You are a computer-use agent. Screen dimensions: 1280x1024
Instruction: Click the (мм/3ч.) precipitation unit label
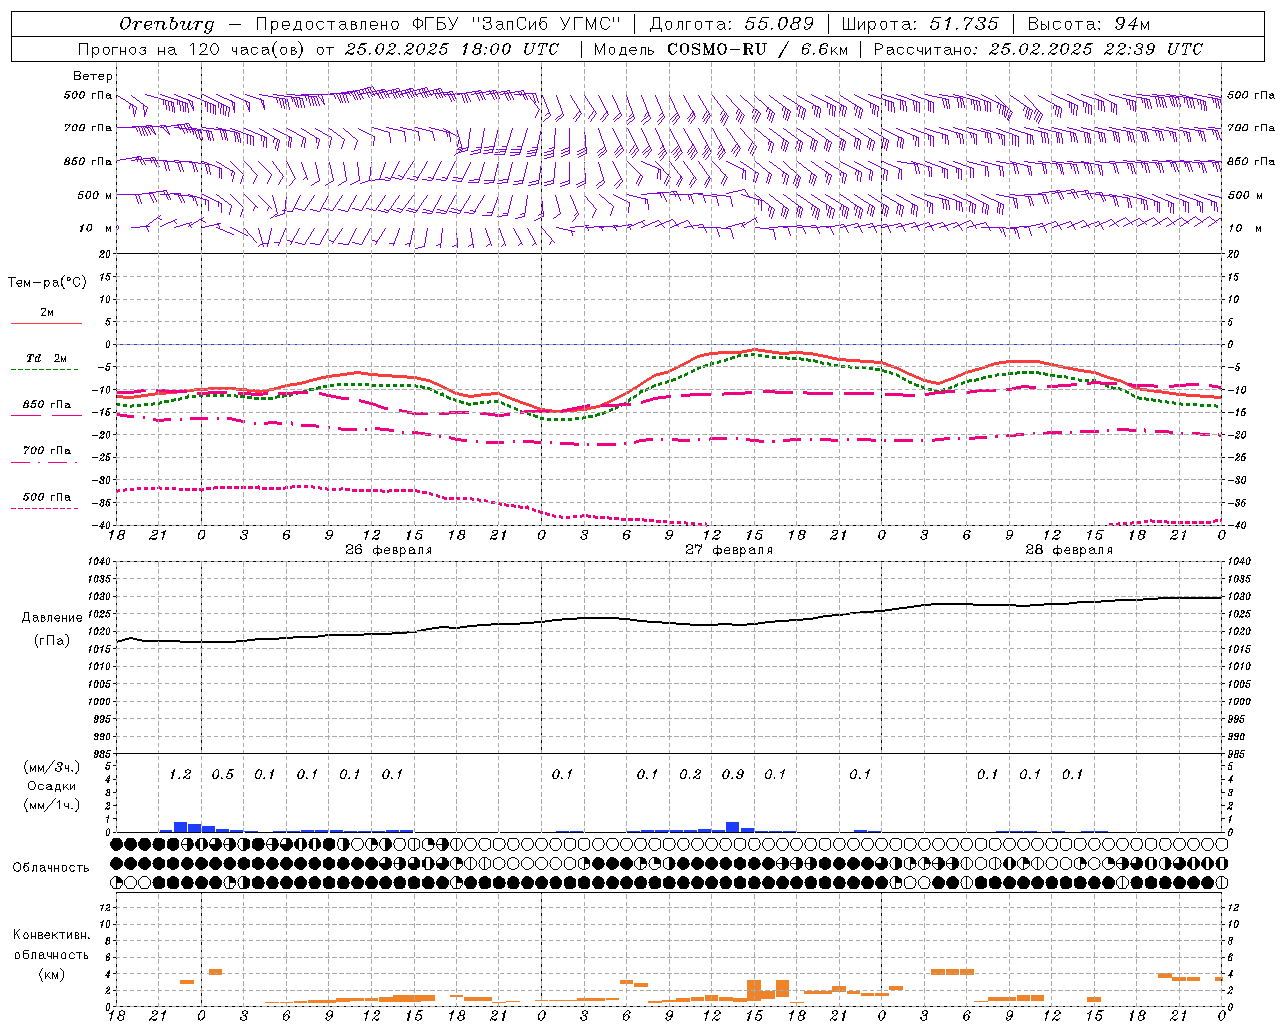[x=50, y=767]
